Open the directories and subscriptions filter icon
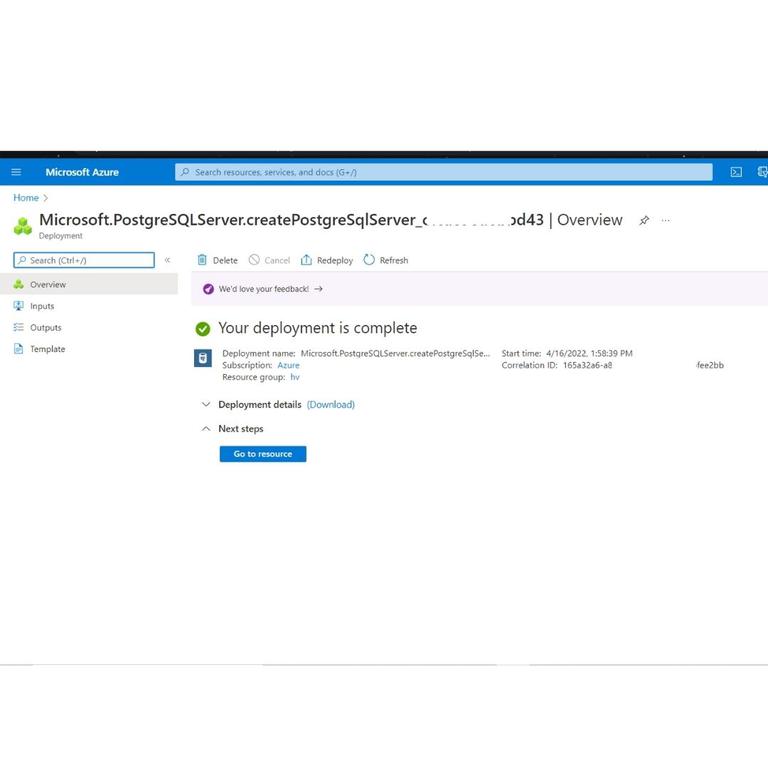The image size is (768, 768). (762, 172)
